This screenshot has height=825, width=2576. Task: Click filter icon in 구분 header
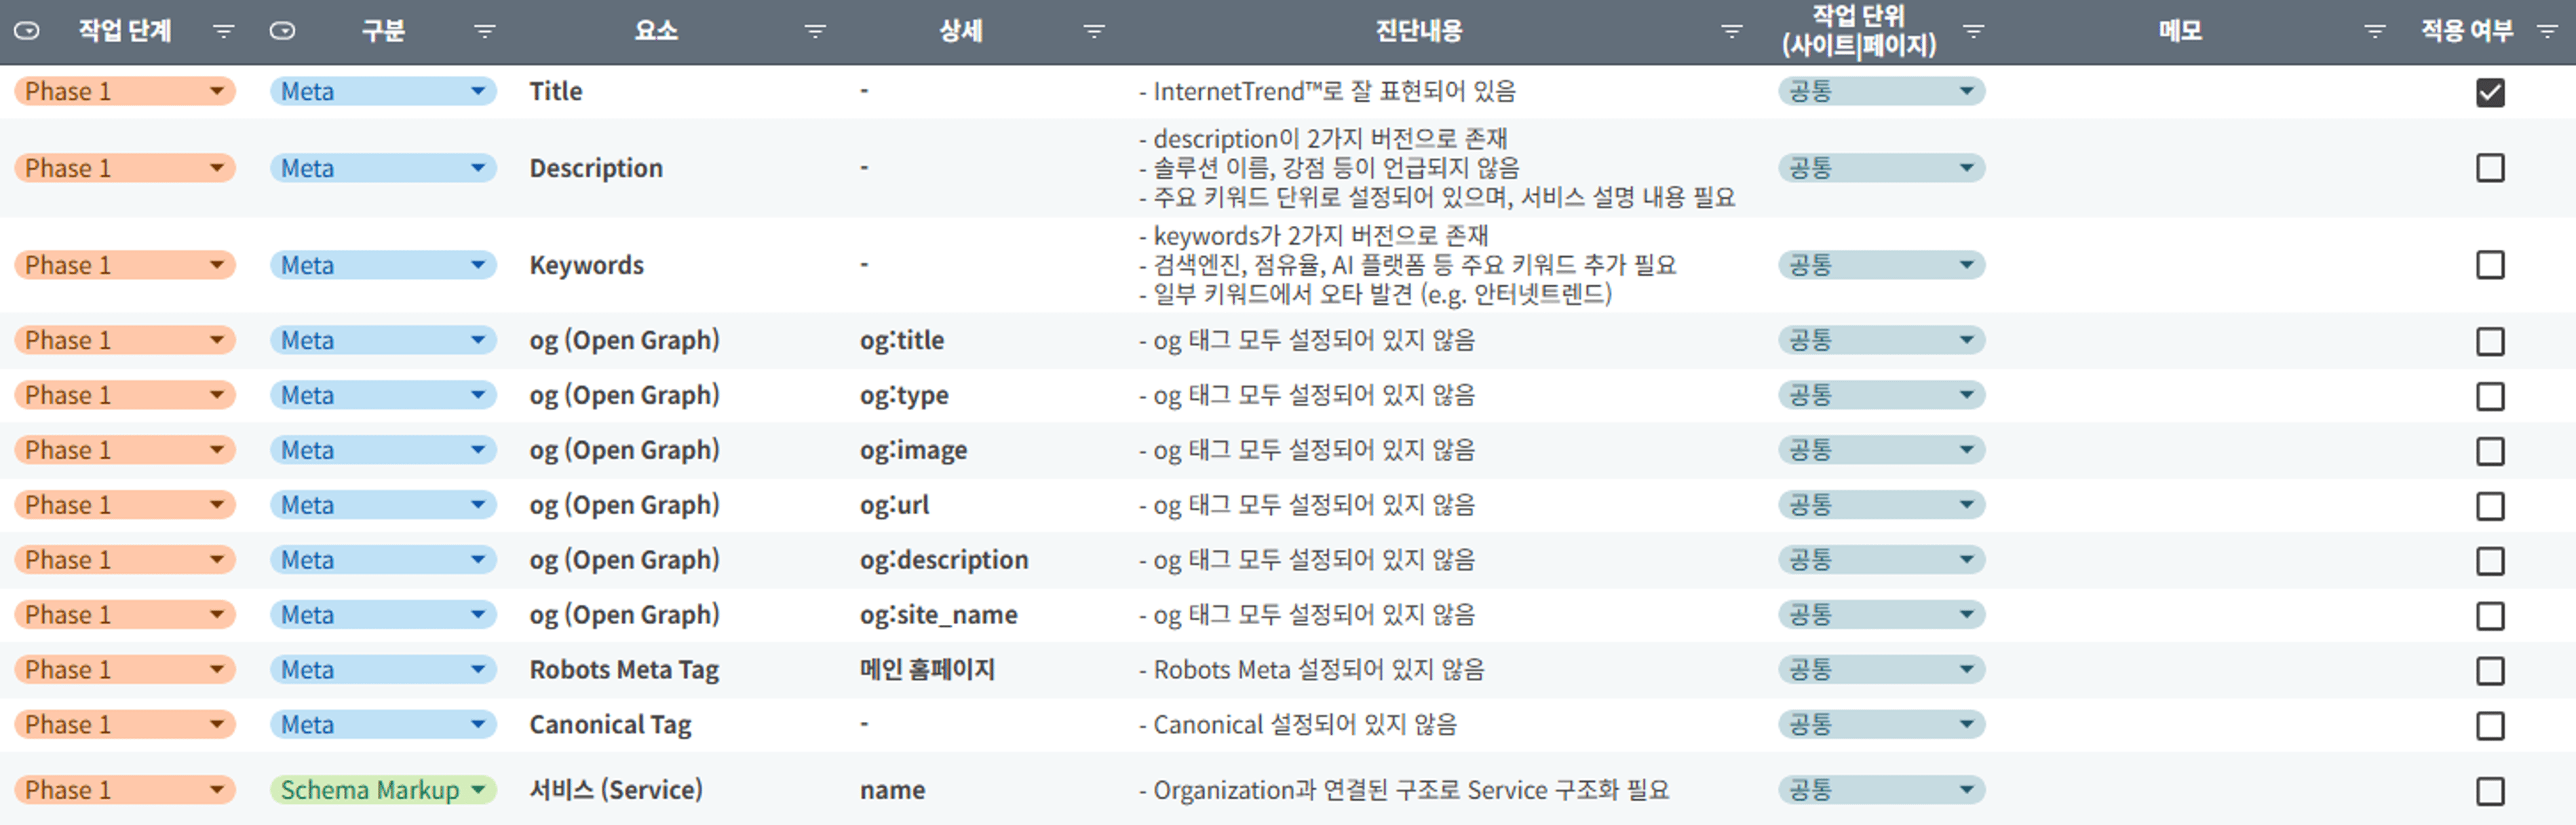485,32
